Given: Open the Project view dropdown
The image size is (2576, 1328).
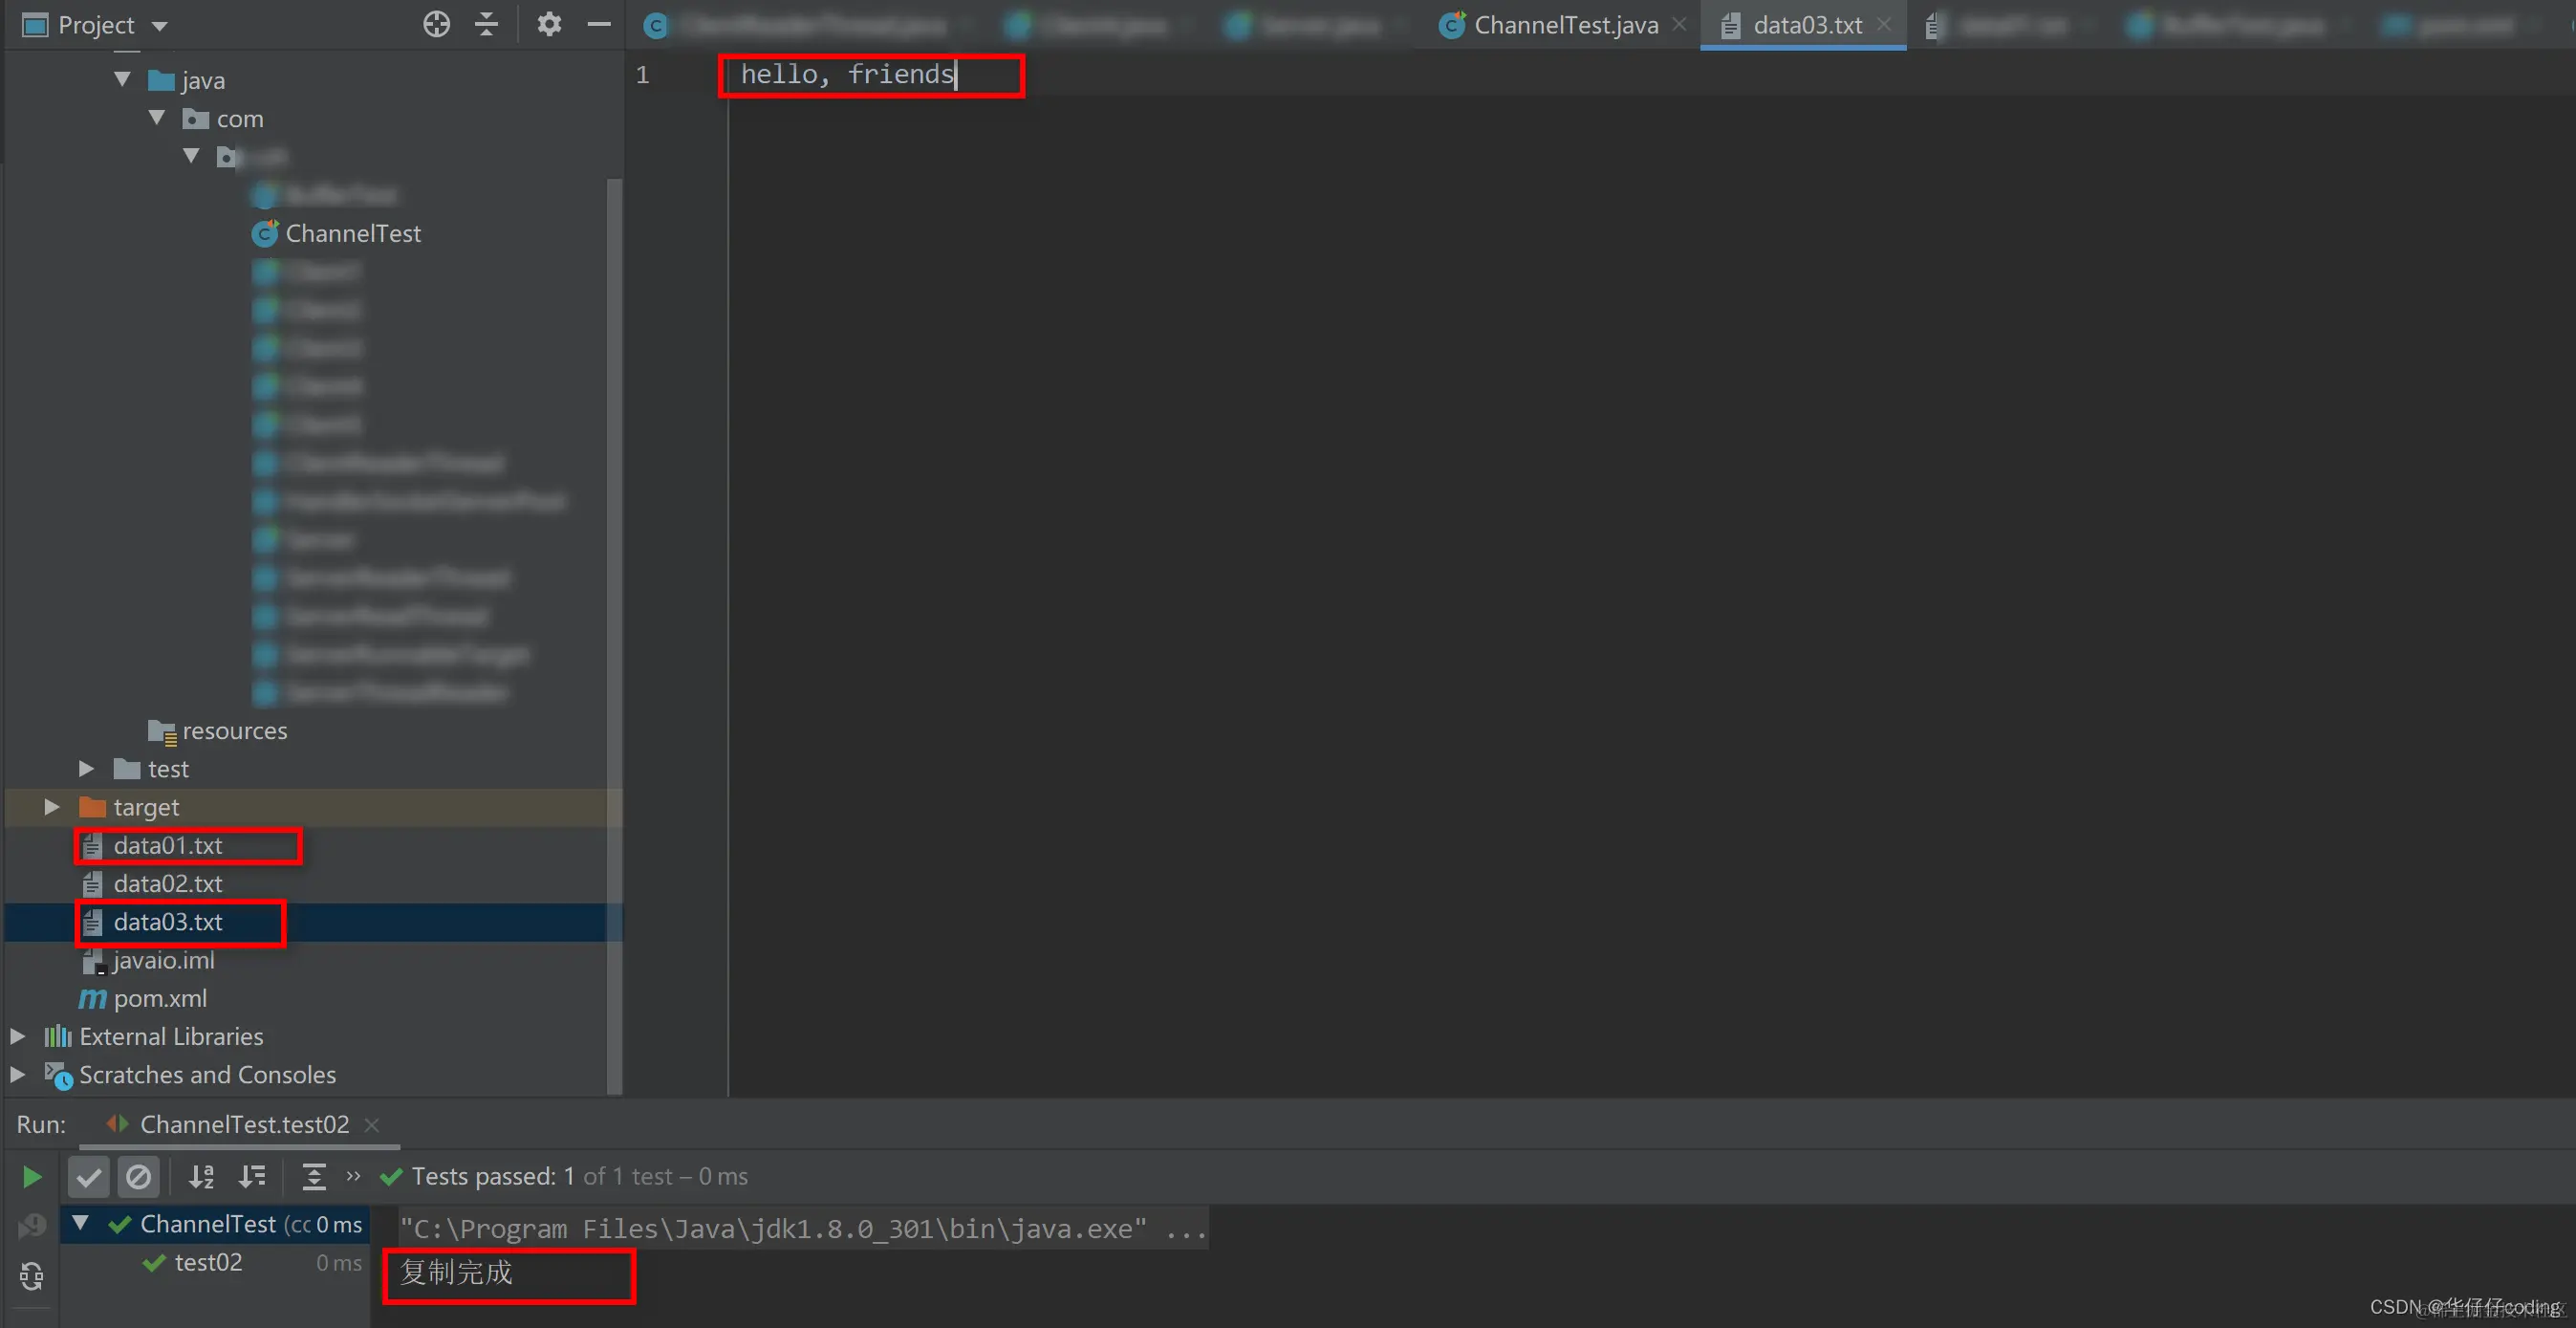Looking at the screenshot, I should point(160,26).
